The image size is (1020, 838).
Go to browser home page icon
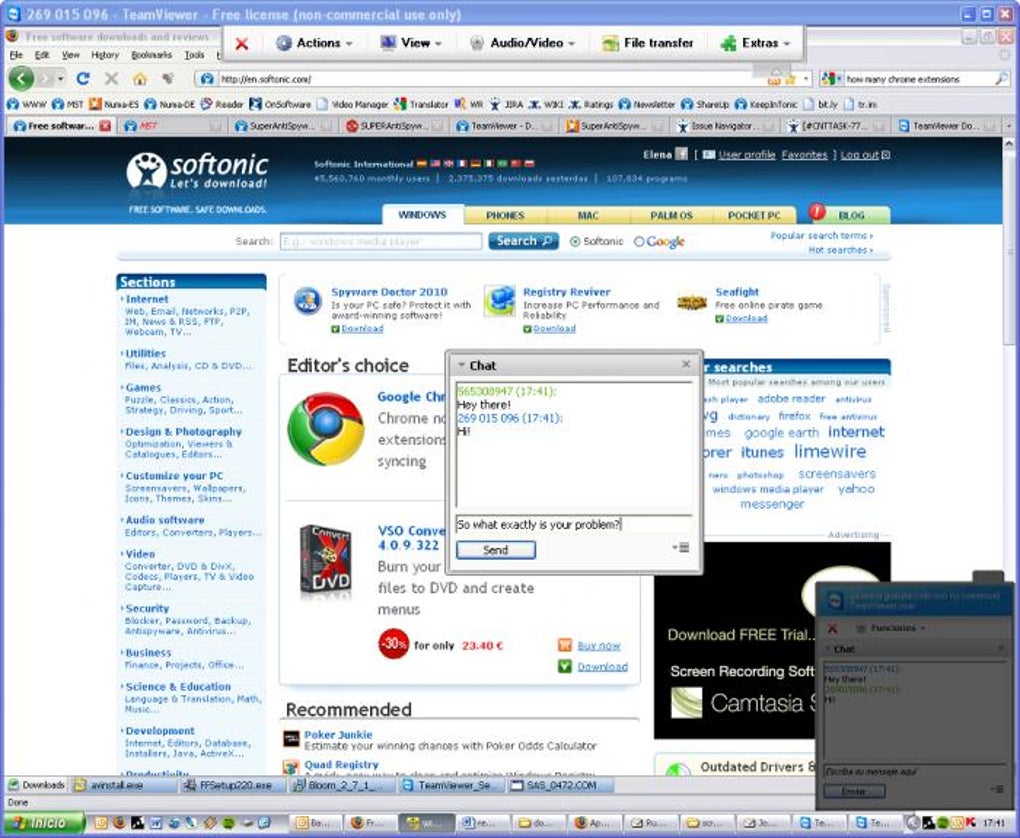(139, 79)
